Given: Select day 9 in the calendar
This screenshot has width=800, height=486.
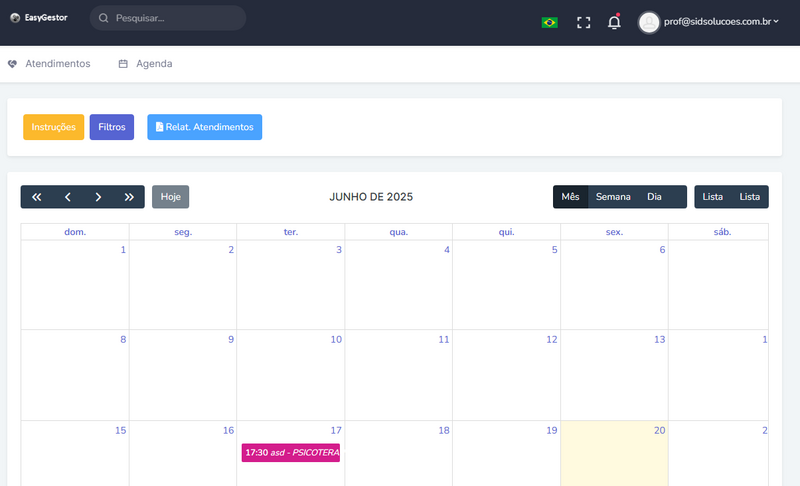Looking at the screenshot, I should [231, 340].
